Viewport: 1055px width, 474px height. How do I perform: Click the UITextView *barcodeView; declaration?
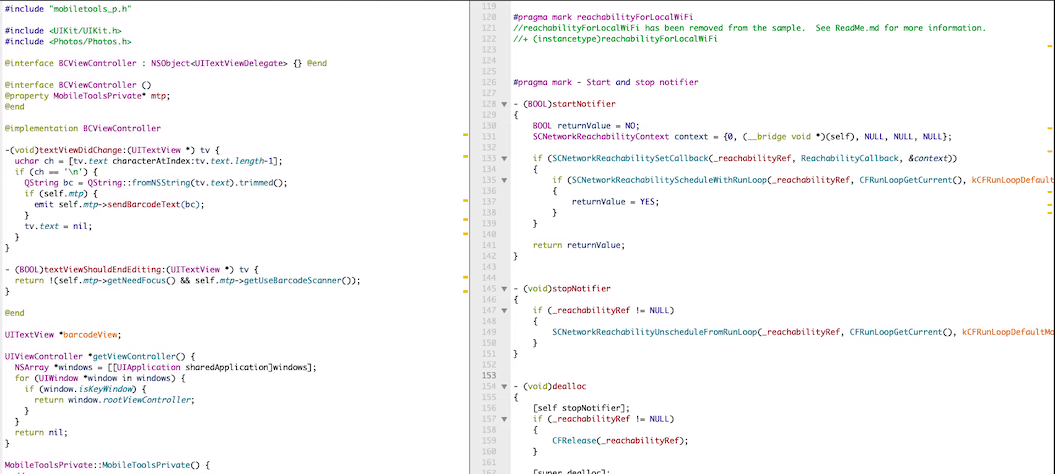63,335
